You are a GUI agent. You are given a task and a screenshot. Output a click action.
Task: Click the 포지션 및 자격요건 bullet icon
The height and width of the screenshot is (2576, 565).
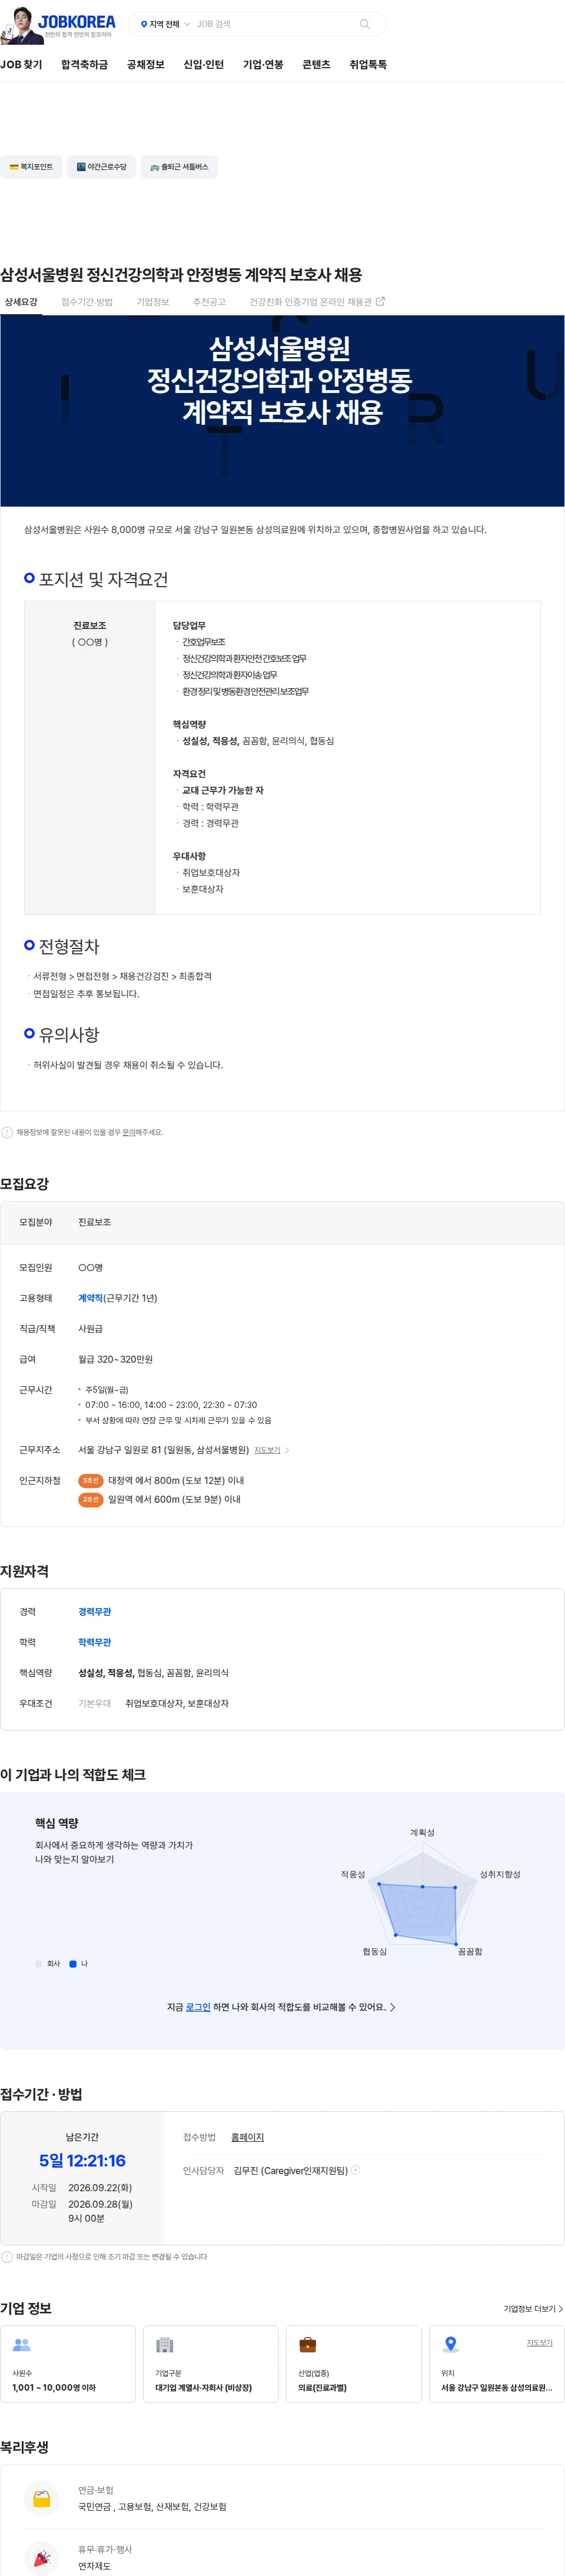[x=29, y=578]
